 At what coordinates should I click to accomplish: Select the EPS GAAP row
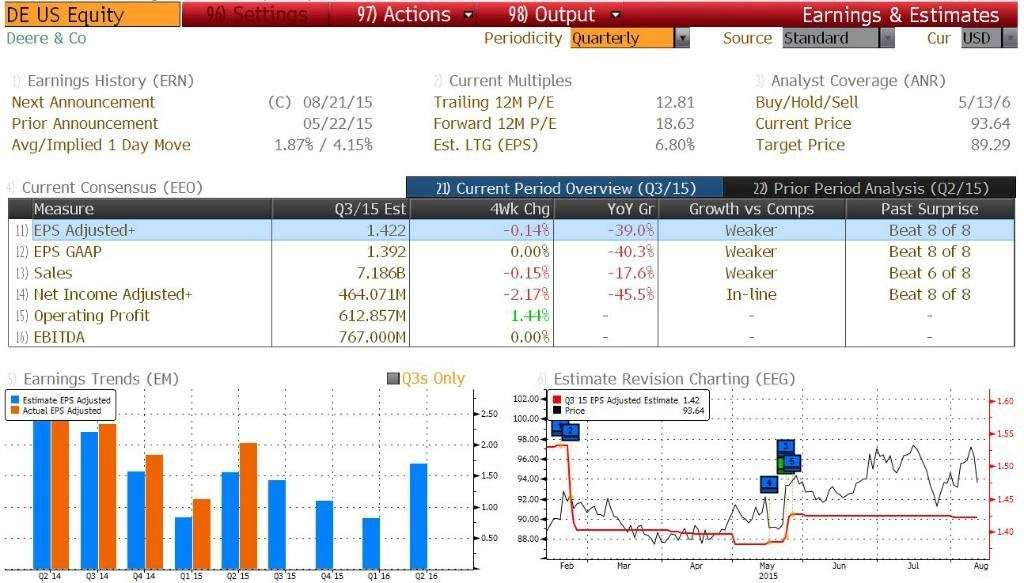point(511,252)
